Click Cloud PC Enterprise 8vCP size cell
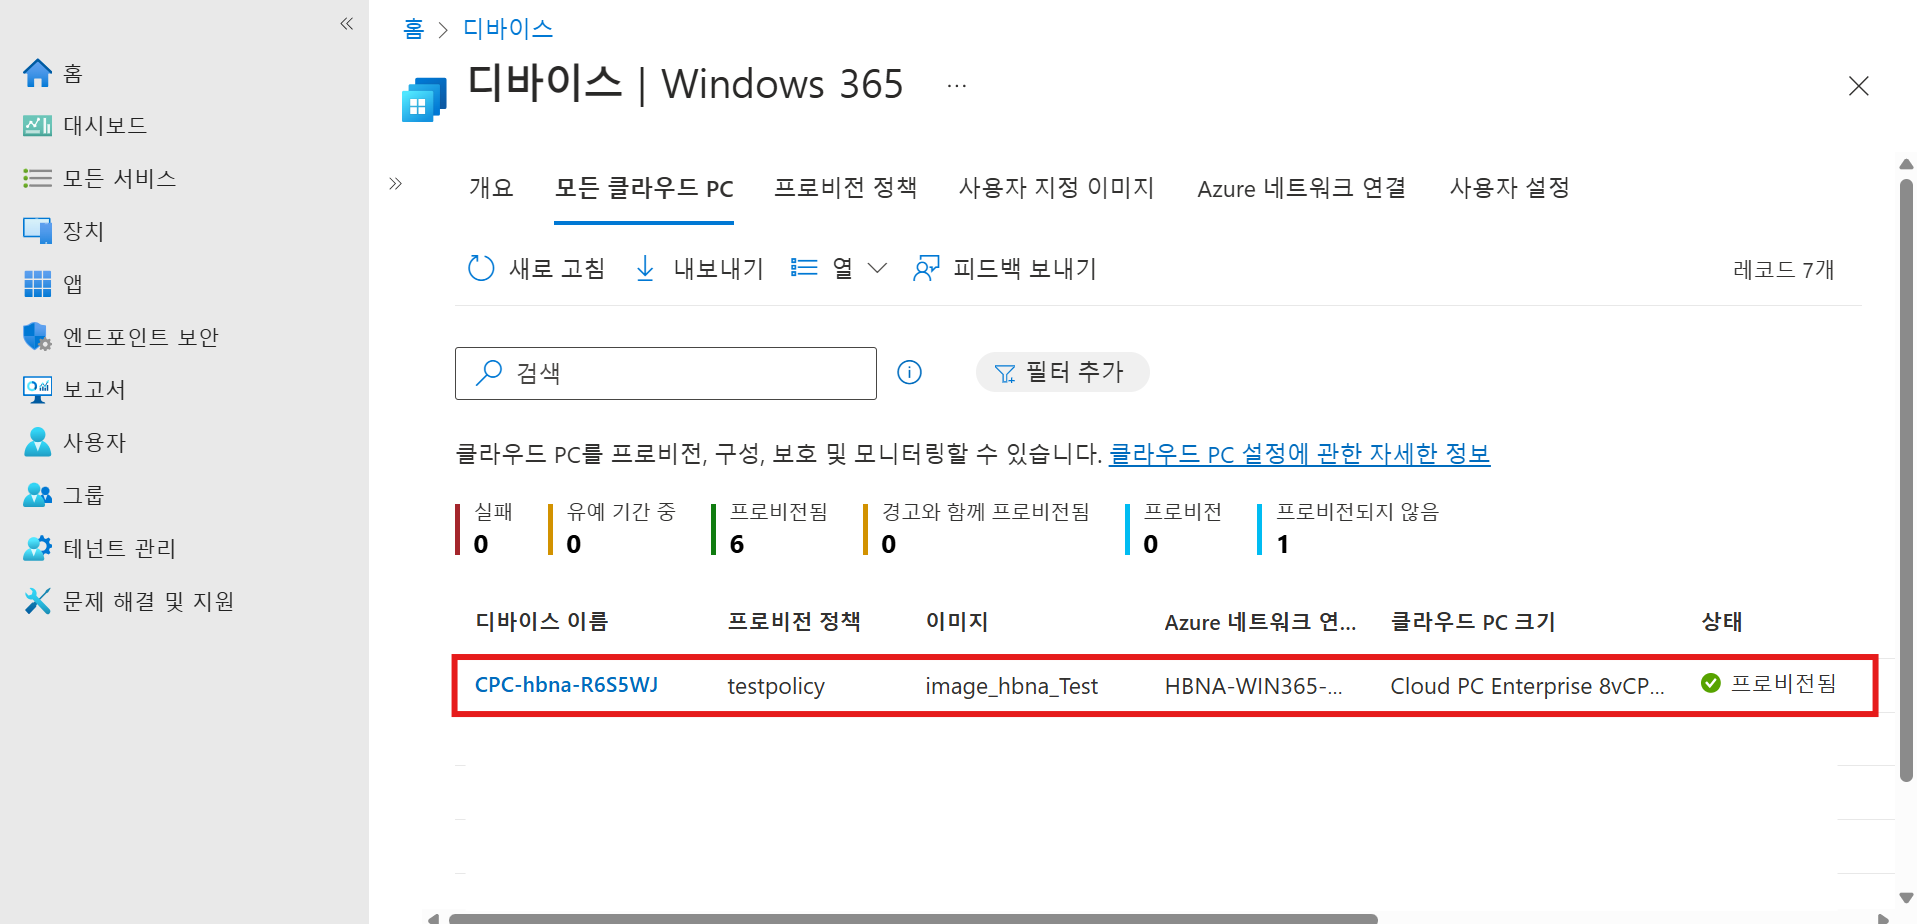The width and height of the screenshot is (1917, 924). click(1527, 686)
